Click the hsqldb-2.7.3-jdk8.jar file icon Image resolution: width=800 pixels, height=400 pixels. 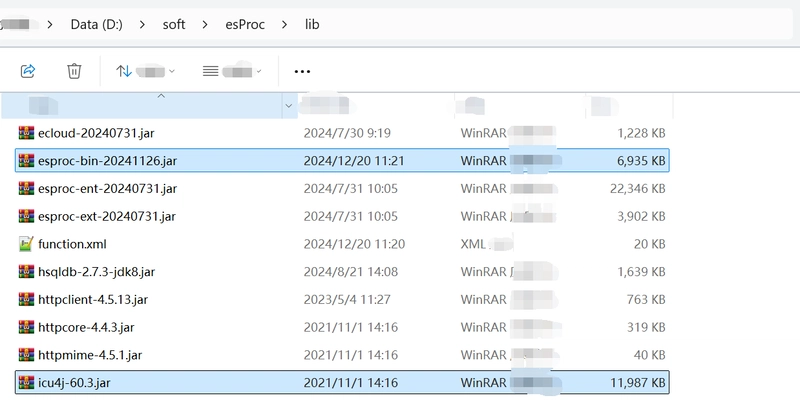tap(26, 271)
